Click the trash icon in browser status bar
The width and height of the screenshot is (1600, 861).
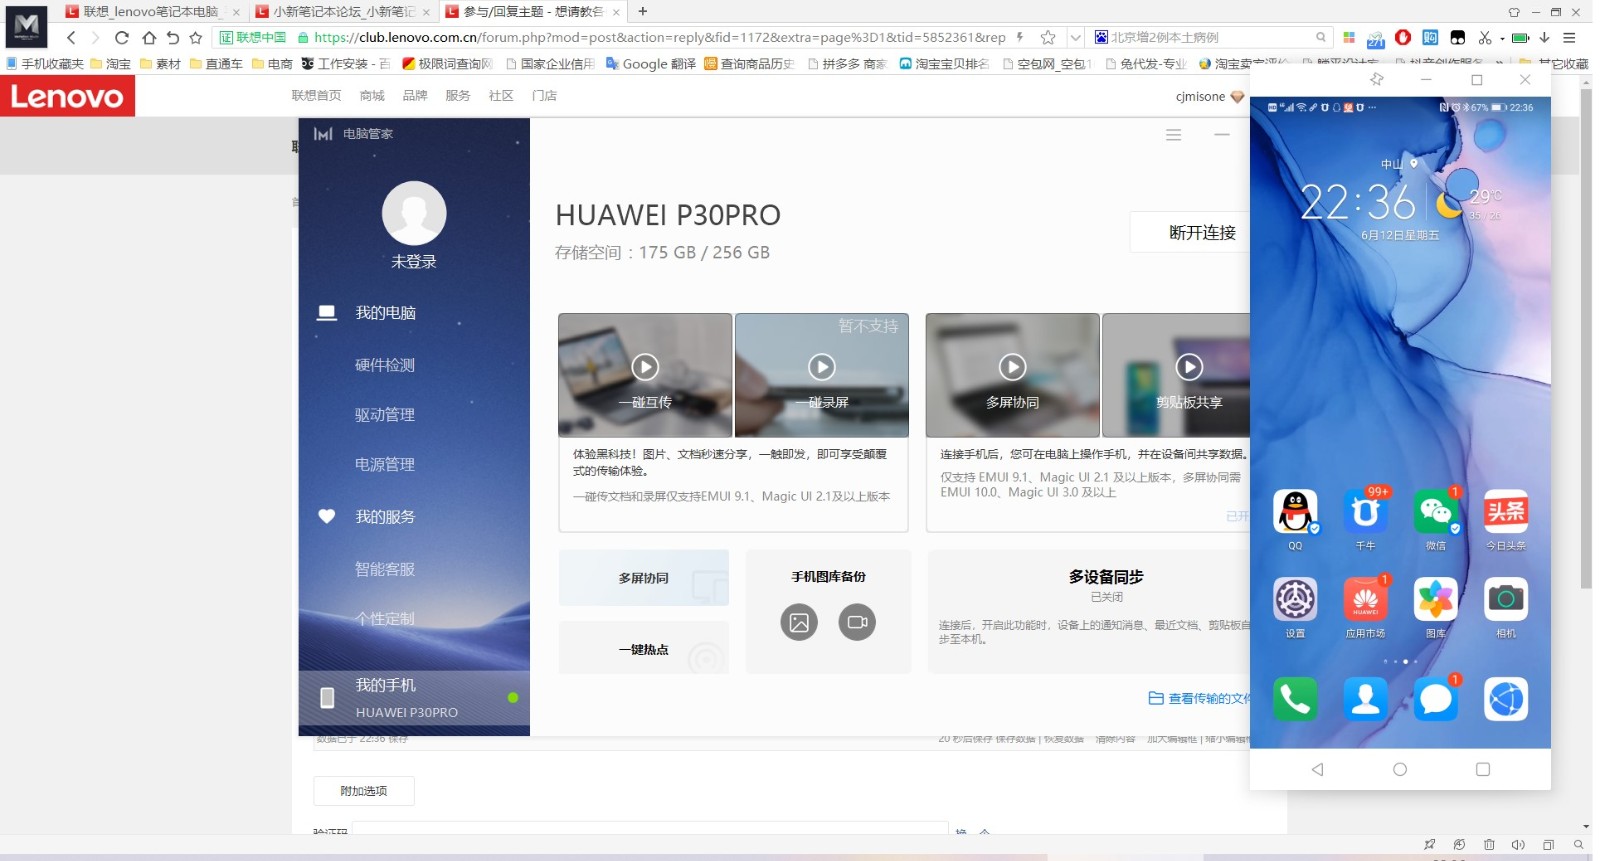click(x=1489, y=845)
